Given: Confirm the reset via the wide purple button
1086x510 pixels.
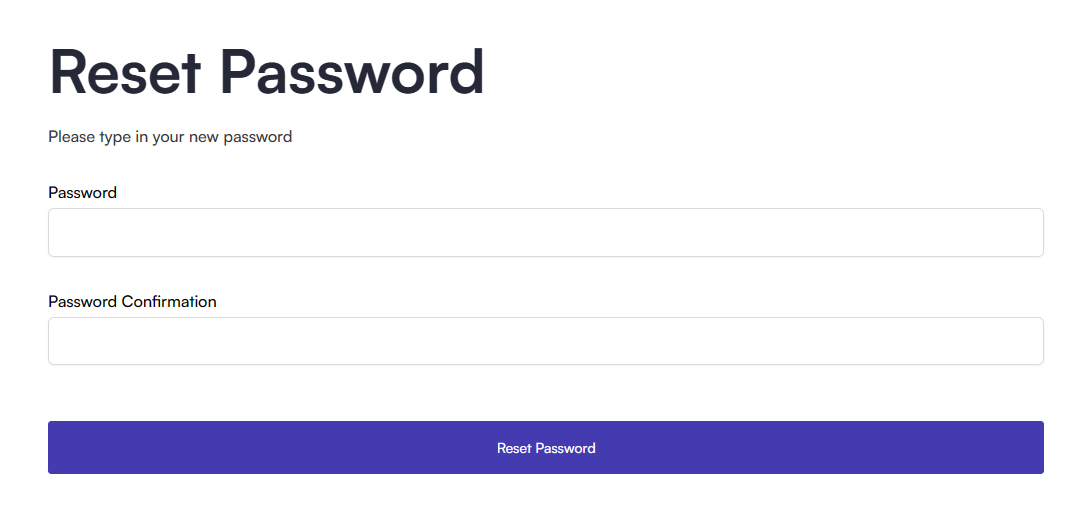Looking at the screenshot, I should click(x=546, y=448).
